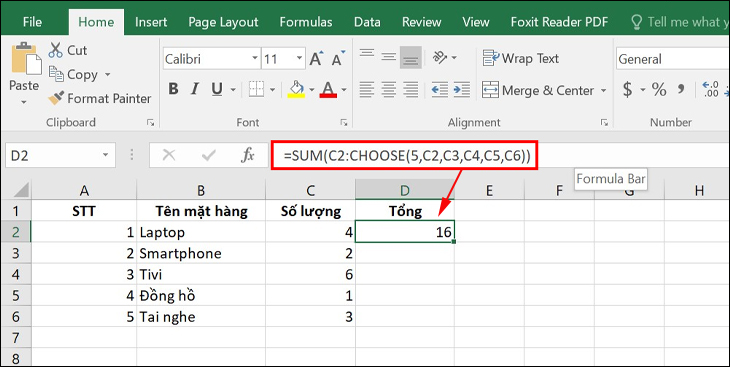The image size is (730, 367).
Task: Expand the Name Box dropdown arrow
Action: 106,155
